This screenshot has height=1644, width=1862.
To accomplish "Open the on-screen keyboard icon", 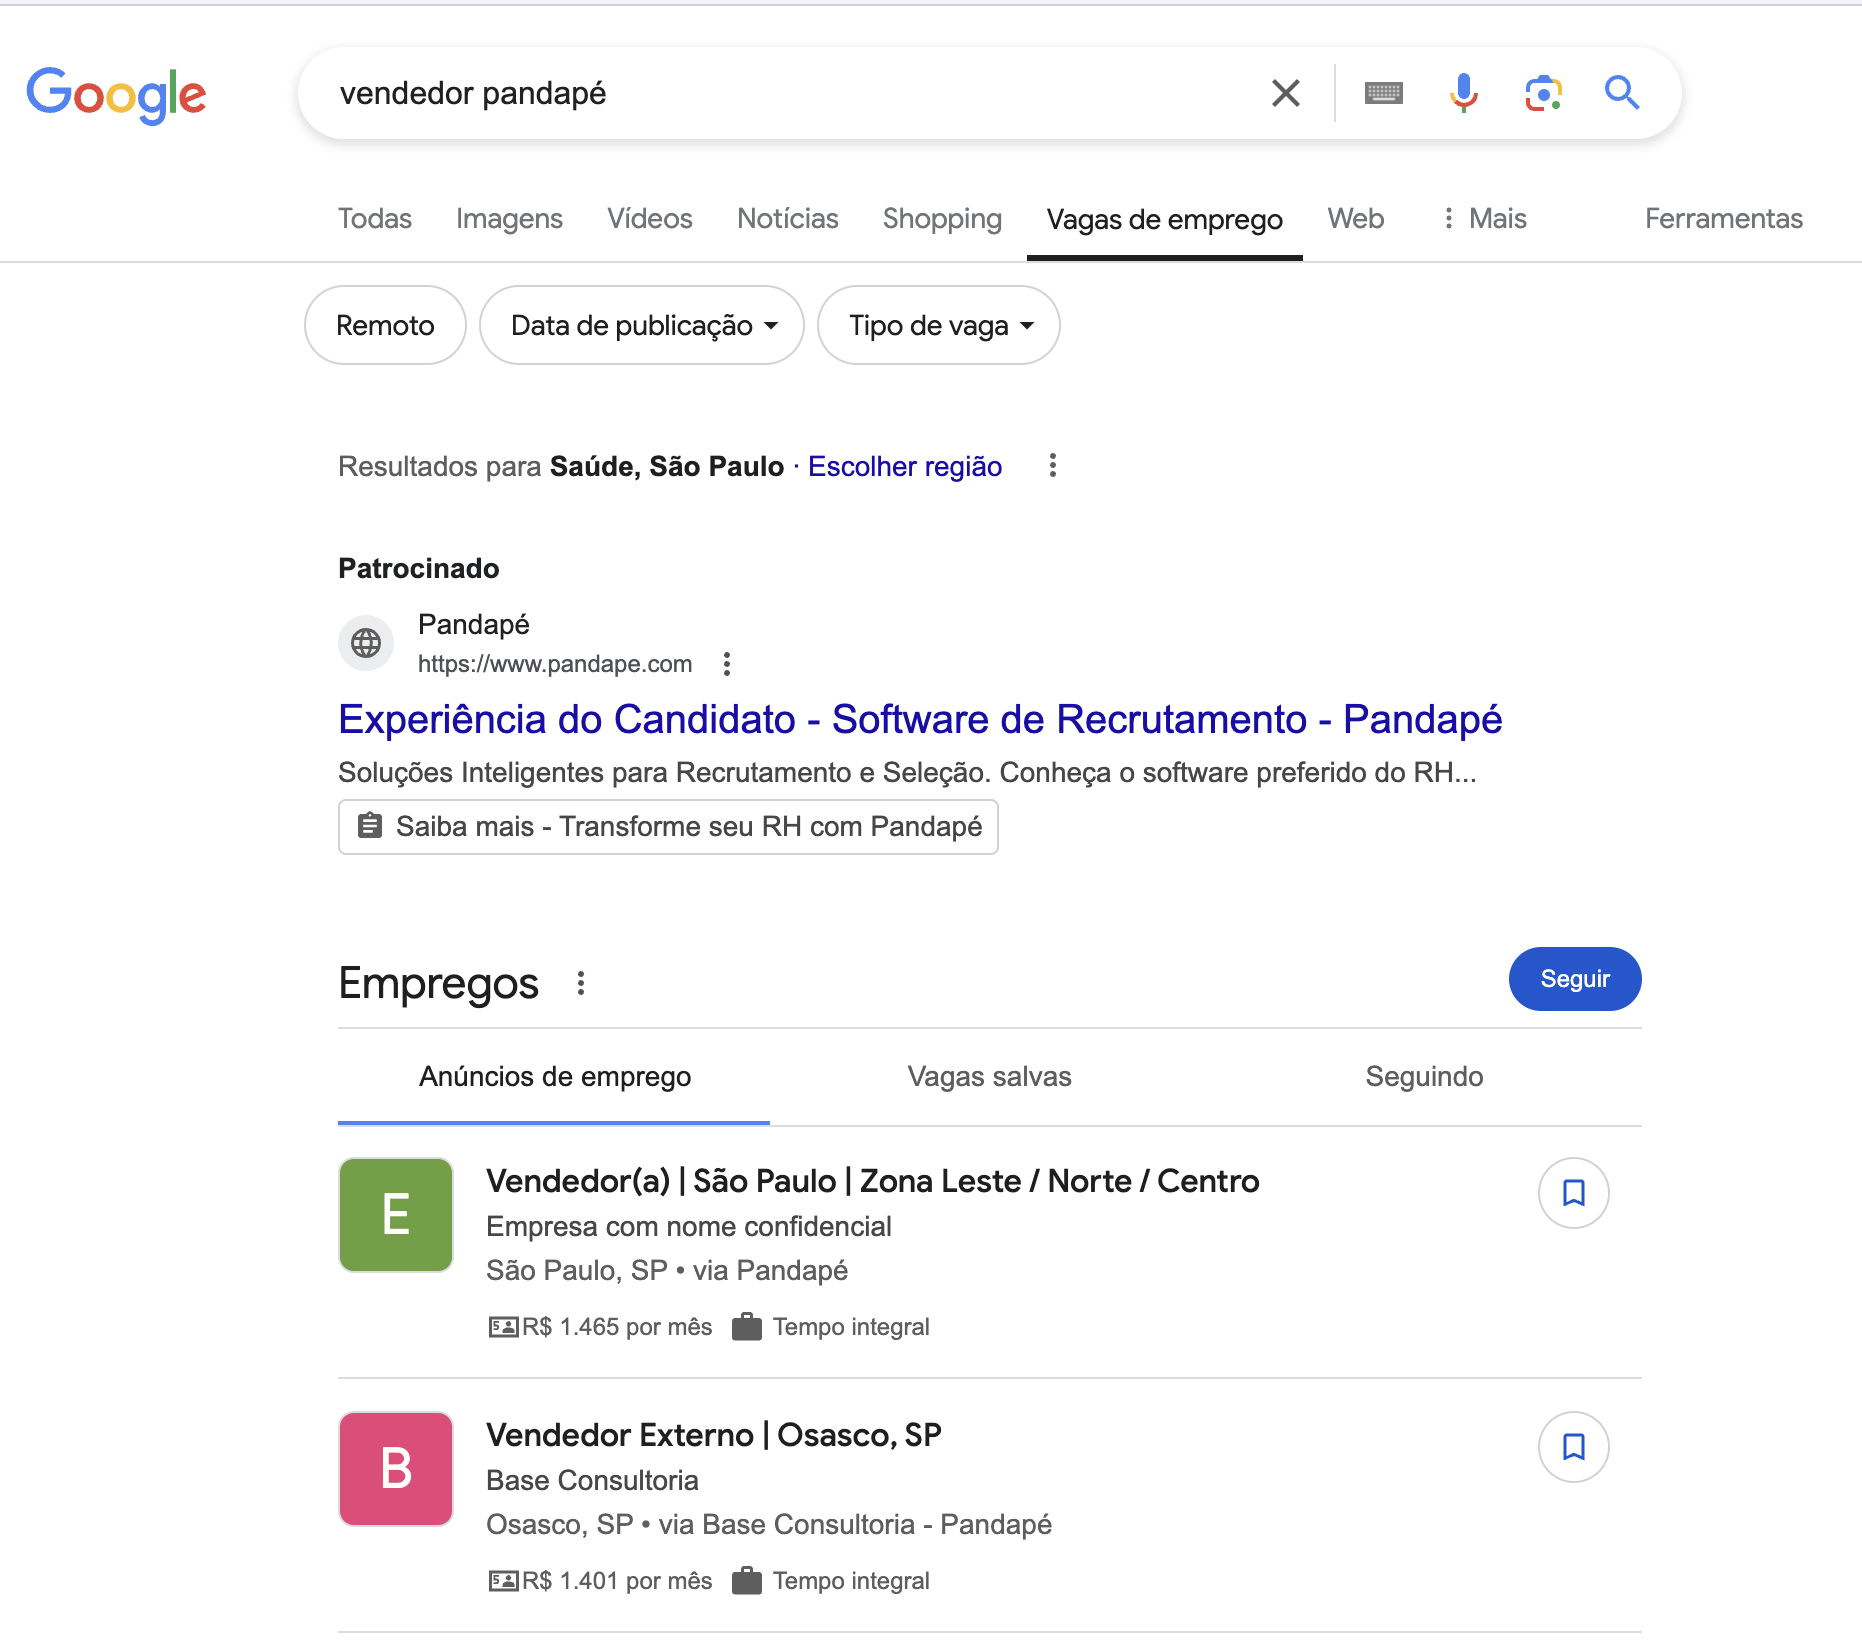I will [x=1383, y=93].
